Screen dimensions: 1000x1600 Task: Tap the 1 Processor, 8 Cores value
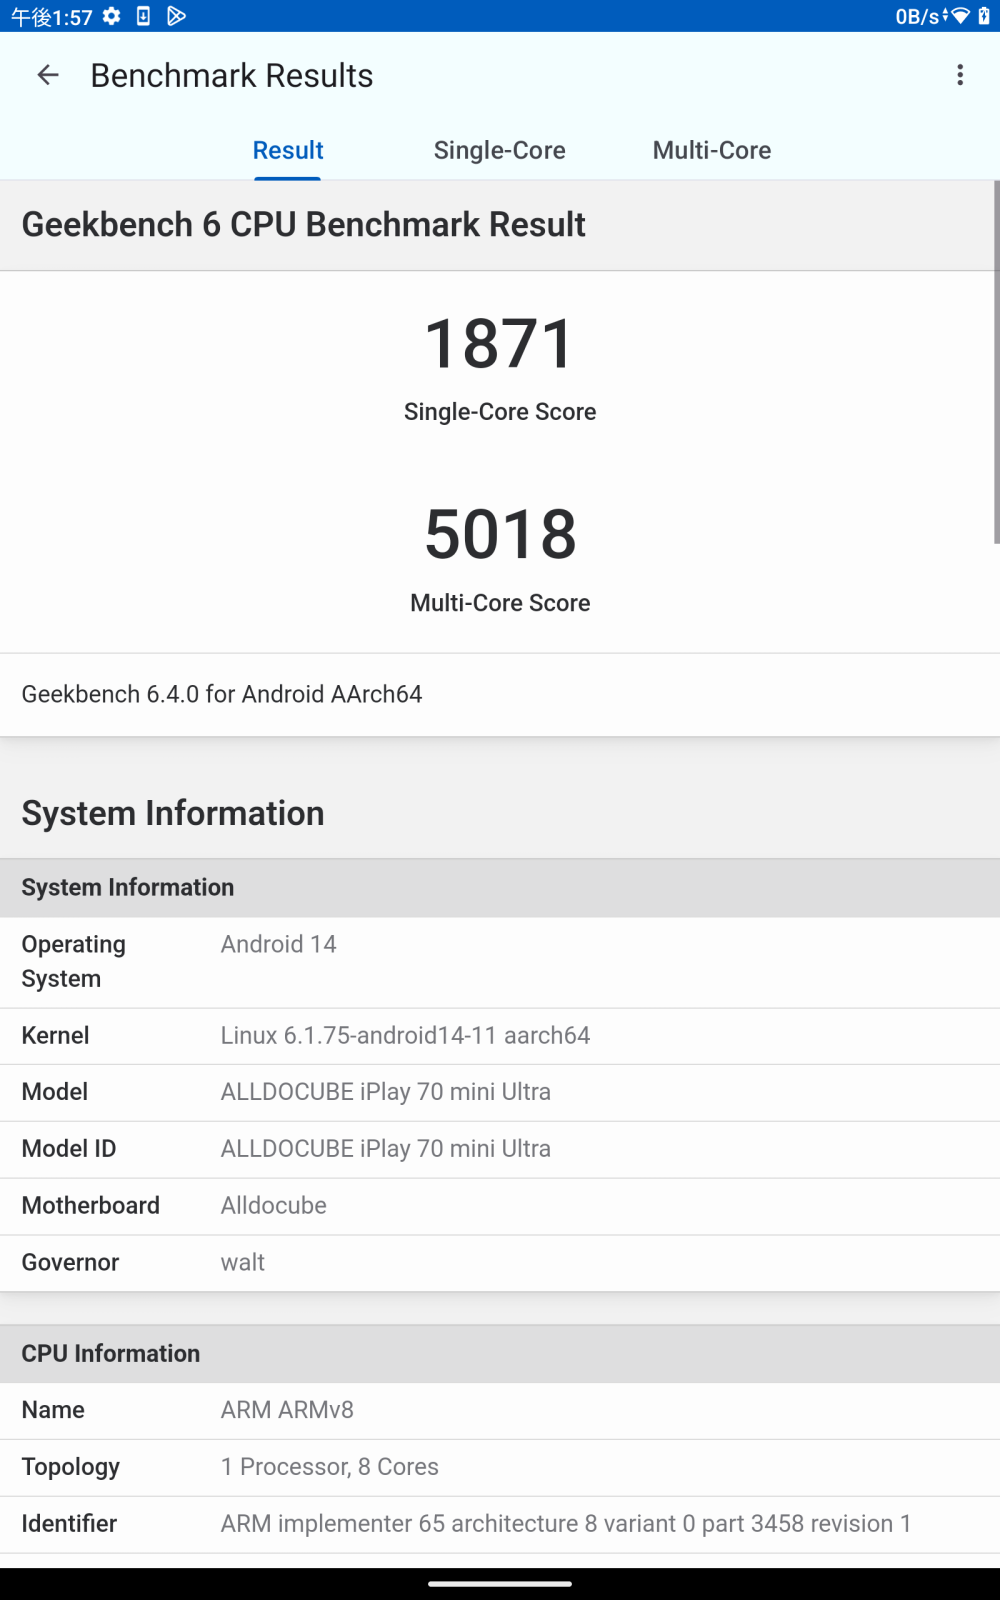pos(330,1467)
